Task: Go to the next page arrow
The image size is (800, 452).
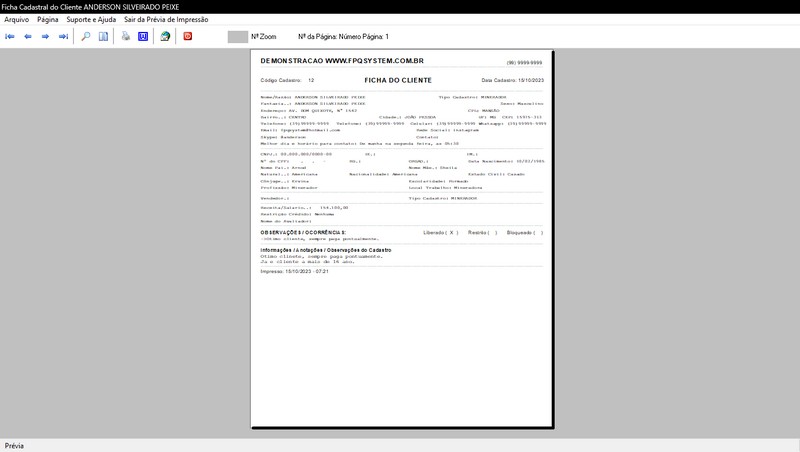Action: click(45, 36)
